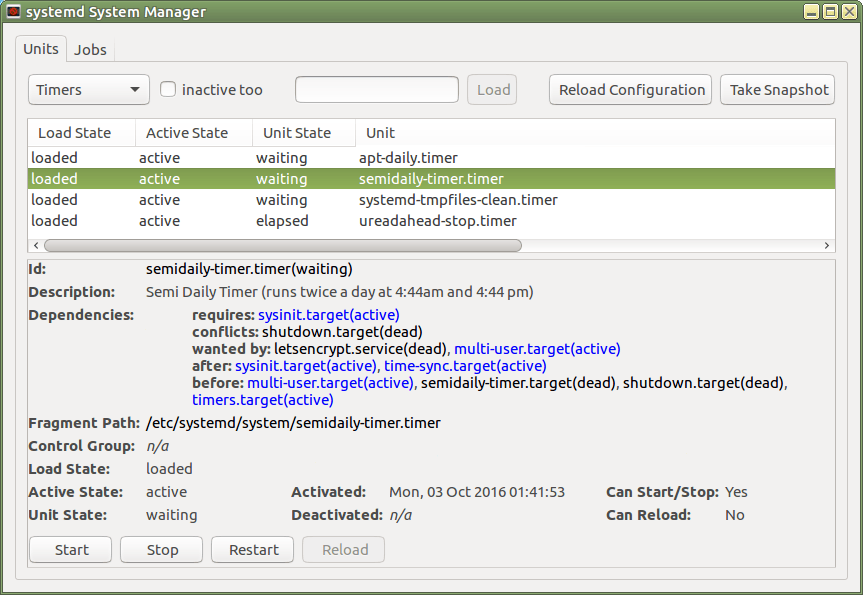Sort by the Unit column header
Screen dimensions: 863x595
pos(596,133)
